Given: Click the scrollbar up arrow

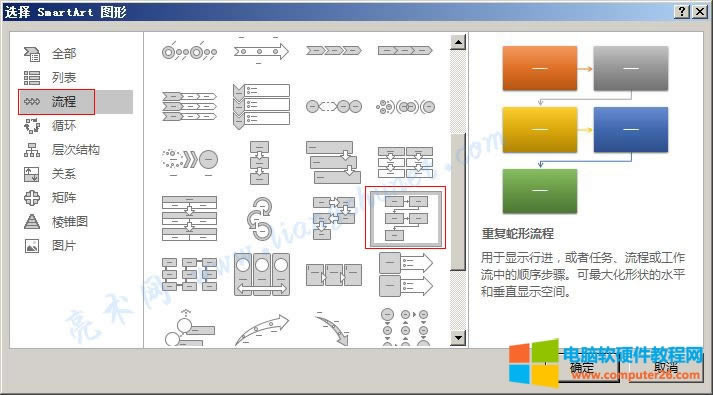Looking at the screenshot, I should 458,43.
